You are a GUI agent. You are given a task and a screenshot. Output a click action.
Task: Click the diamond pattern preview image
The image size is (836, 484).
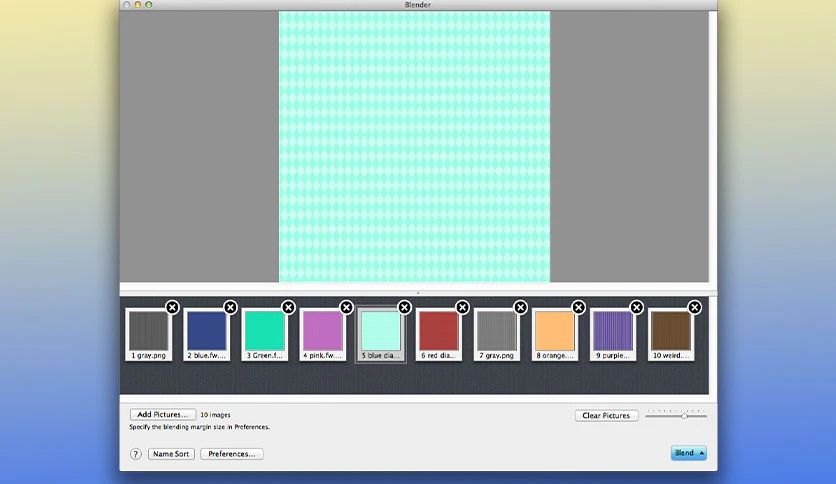pyautogui.click(x=414, y=147)
